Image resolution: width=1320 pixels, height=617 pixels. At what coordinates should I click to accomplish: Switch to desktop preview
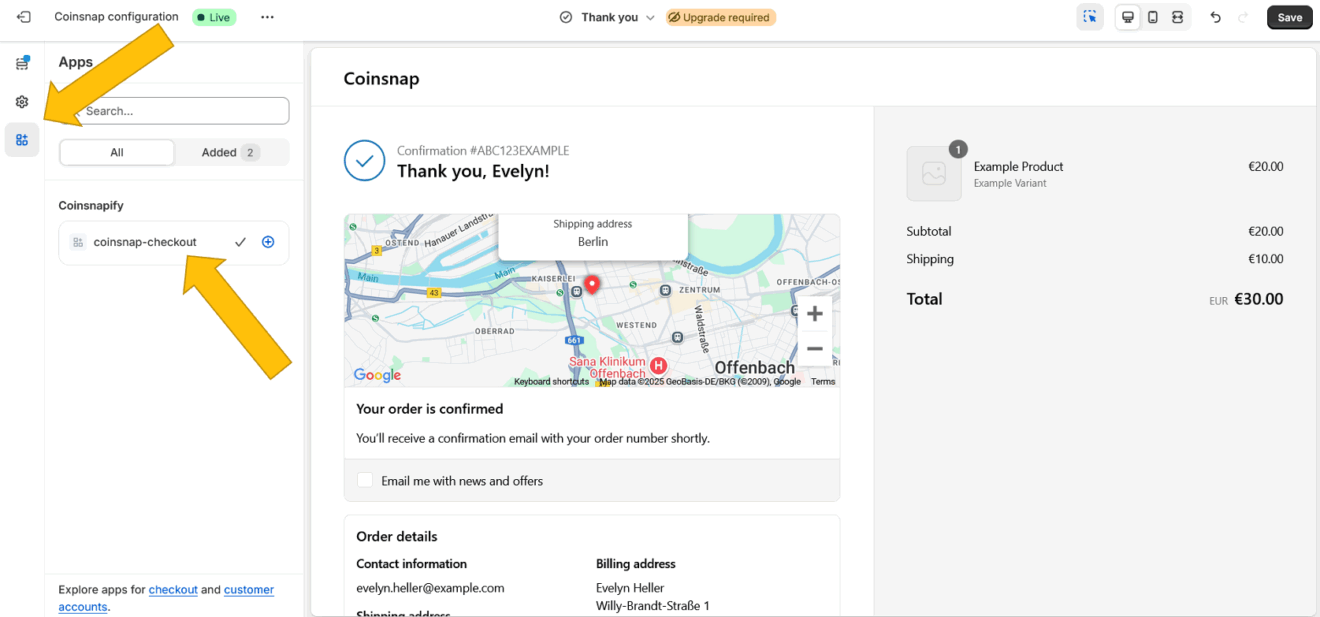(1128, 17)
